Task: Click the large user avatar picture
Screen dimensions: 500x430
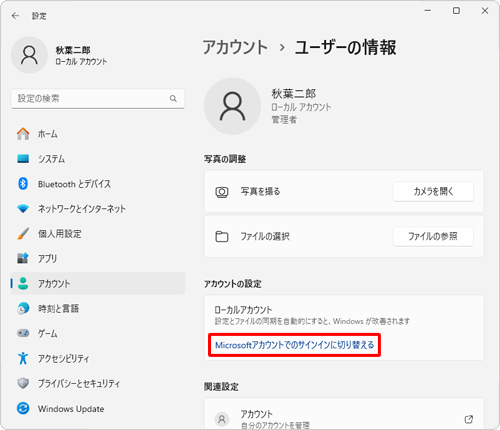Action: (x=232, y=106)
